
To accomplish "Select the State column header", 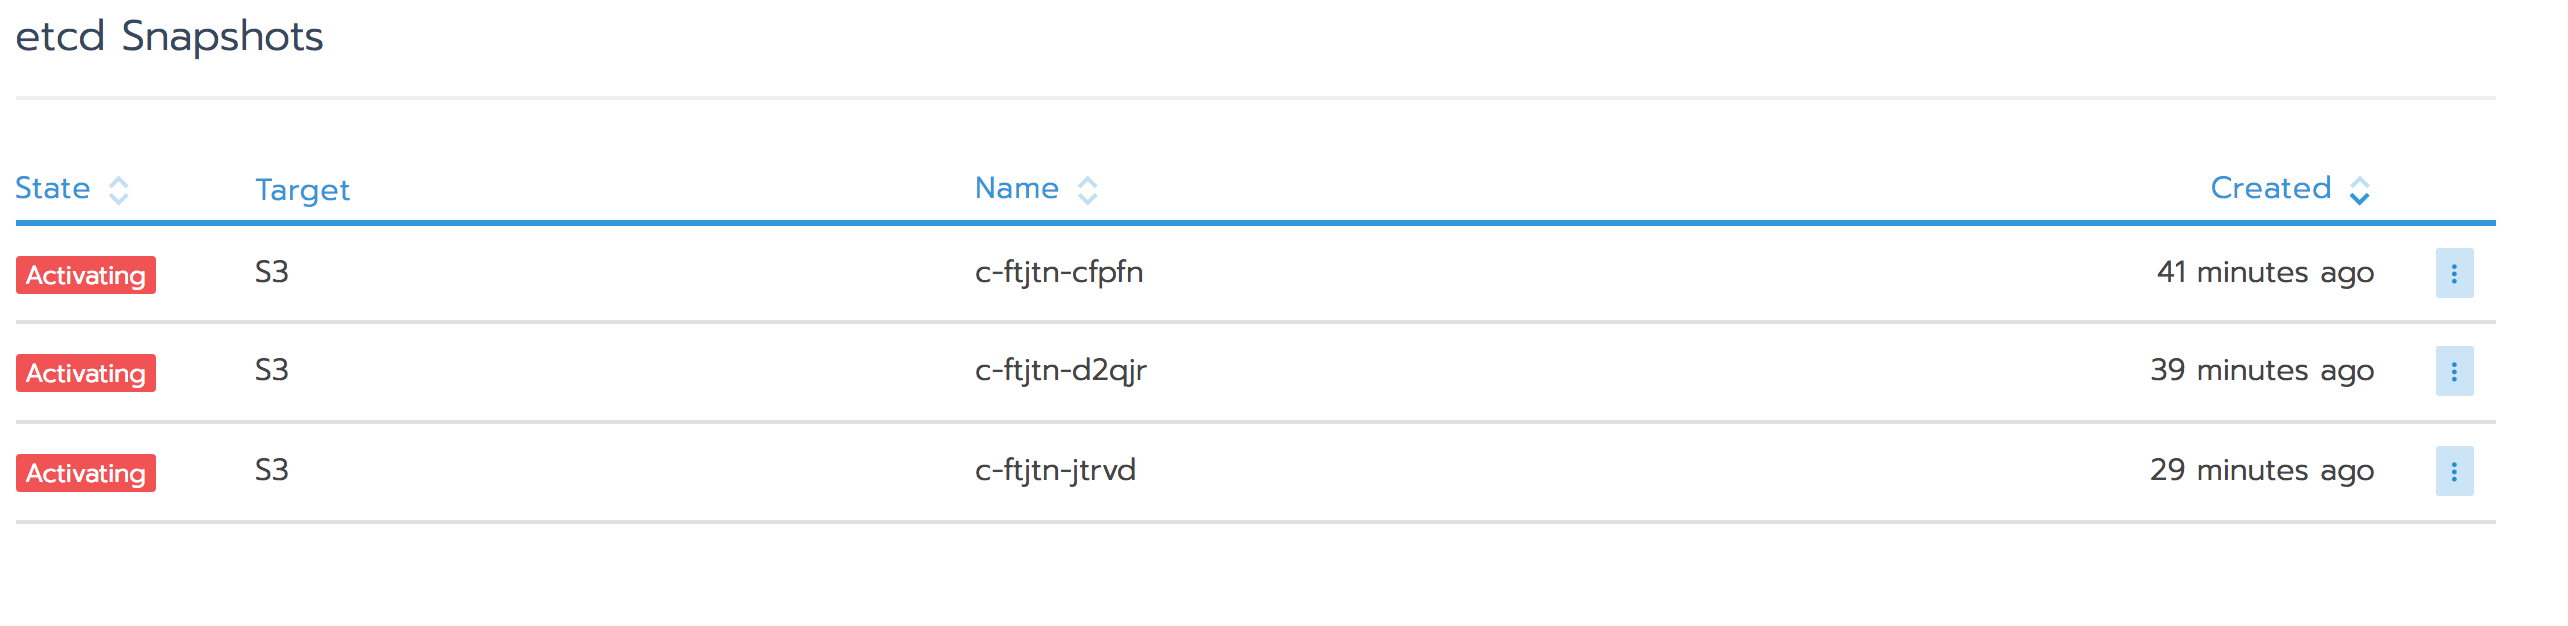I will pos(52,188).
